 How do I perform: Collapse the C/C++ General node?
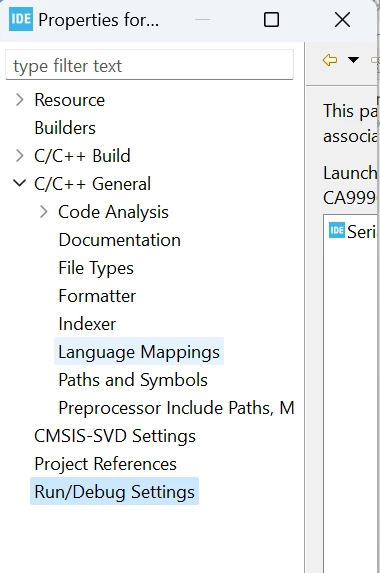pos(19,183)
